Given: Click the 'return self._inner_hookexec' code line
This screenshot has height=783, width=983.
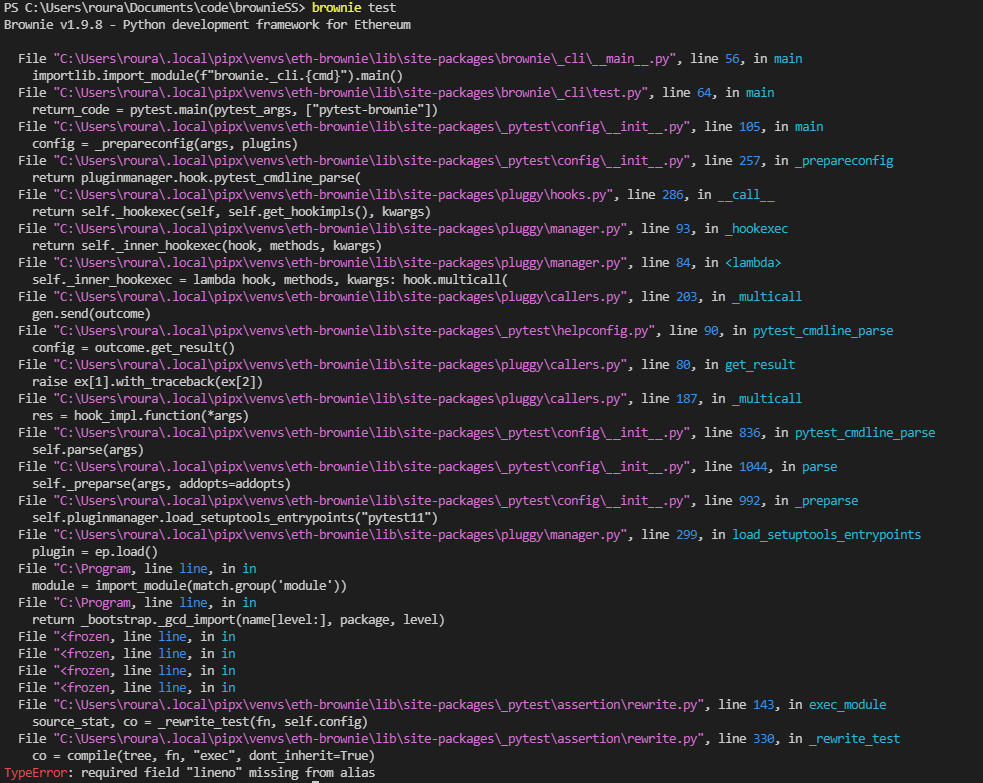Looking at the screenshot, I should [207, 245].
